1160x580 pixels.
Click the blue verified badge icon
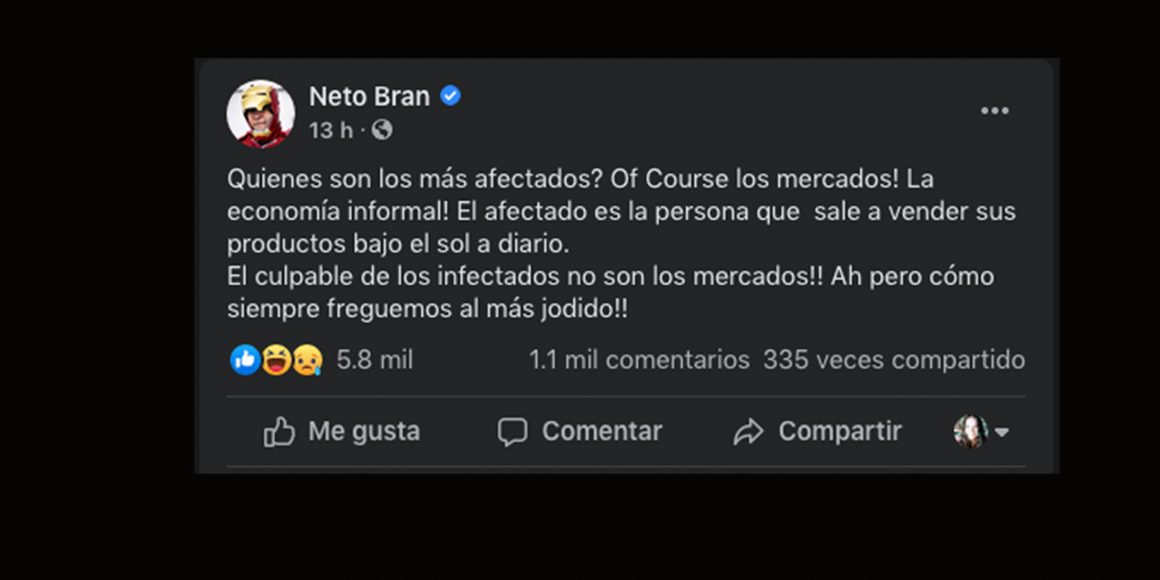pyautogui.click(x=451, y=96)
